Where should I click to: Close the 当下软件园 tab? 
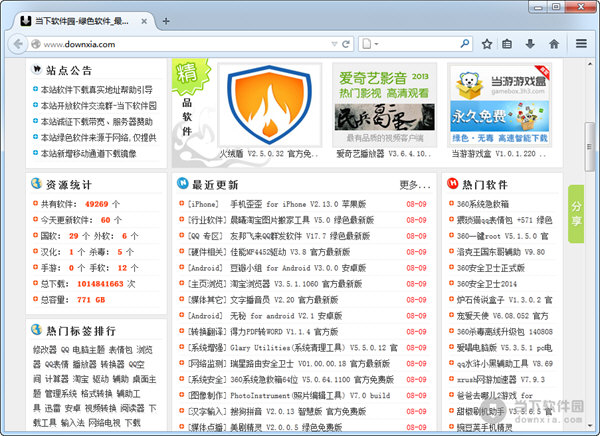[144, 21]
